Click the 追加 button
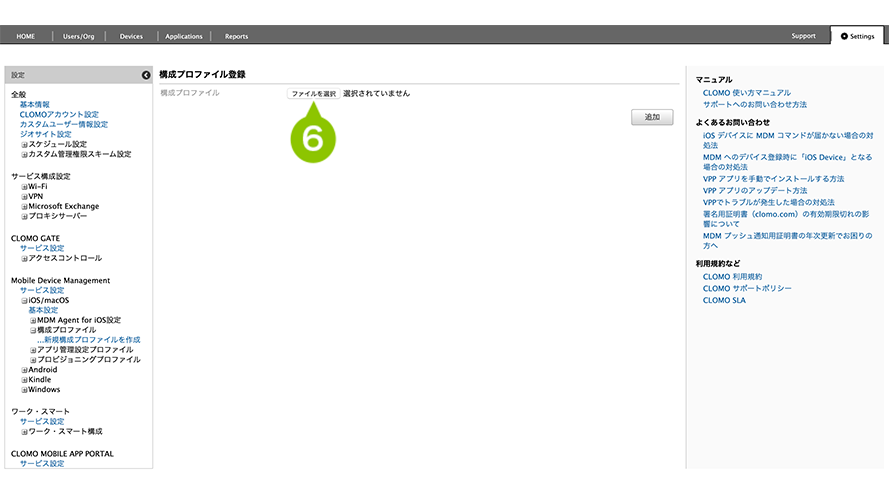The image size is (889, 500). pos(652,117)
